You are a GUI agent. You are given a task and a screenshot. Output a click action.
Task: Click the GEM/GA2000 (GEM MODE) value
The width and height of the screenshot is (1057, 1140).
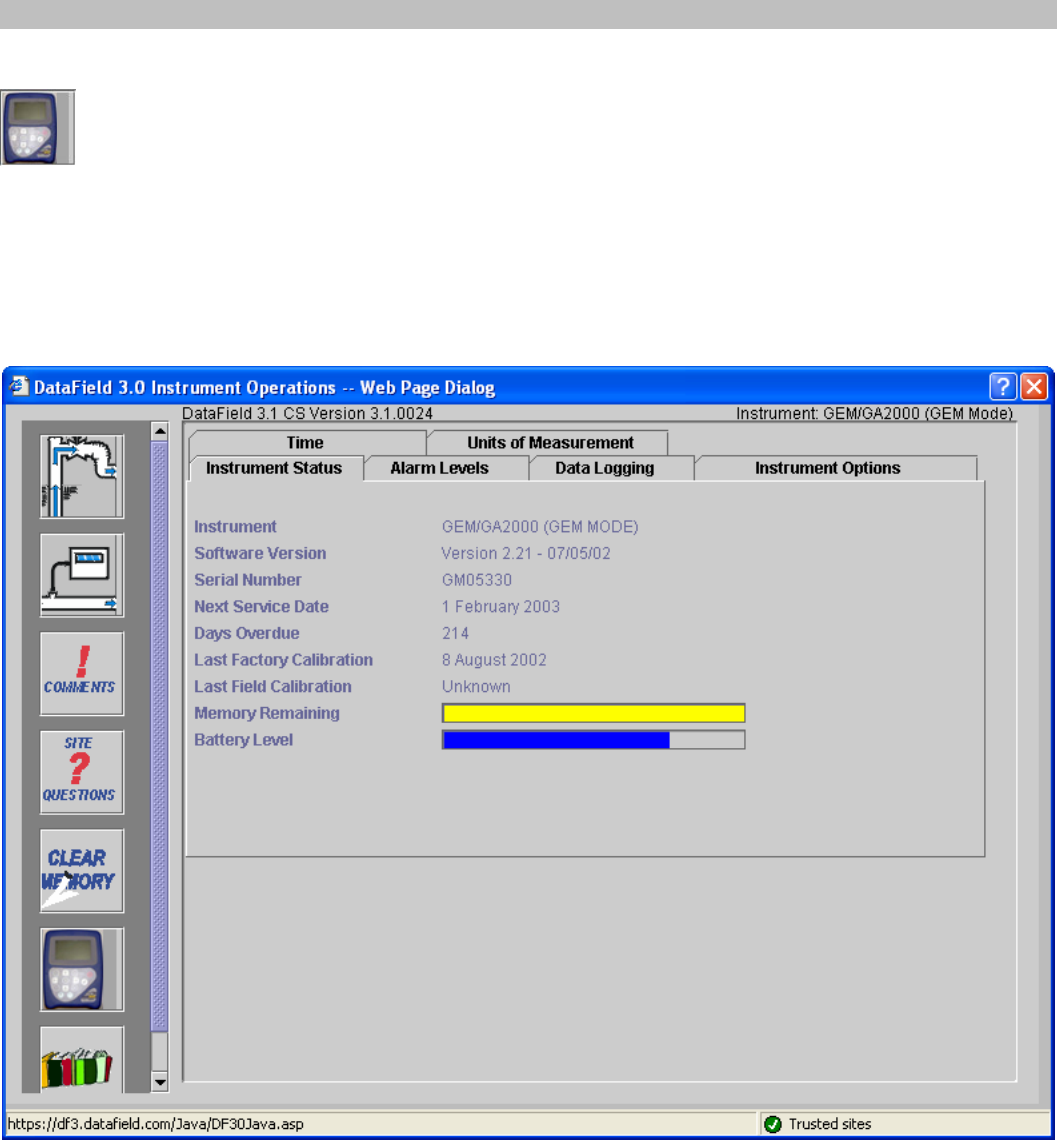click(540, 527)
